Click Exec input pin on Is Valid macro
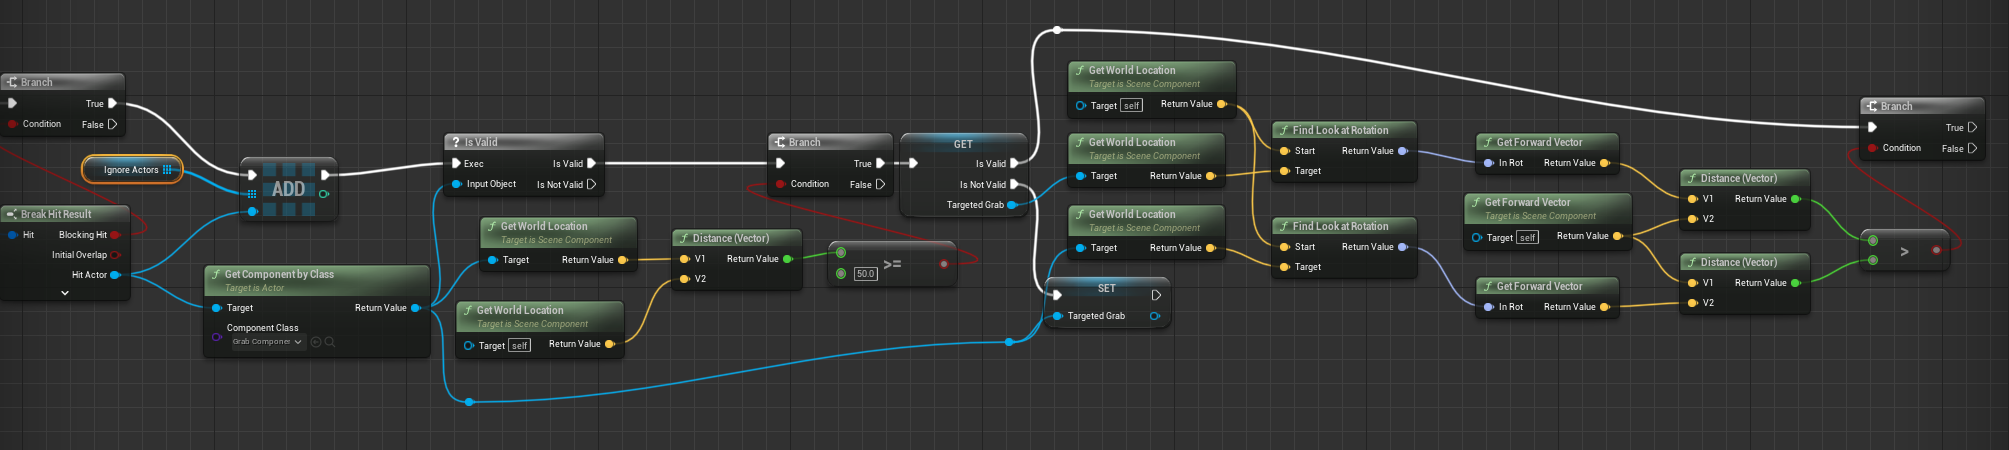The height and width of the screenshot is (450, 2009). [456, 163]
